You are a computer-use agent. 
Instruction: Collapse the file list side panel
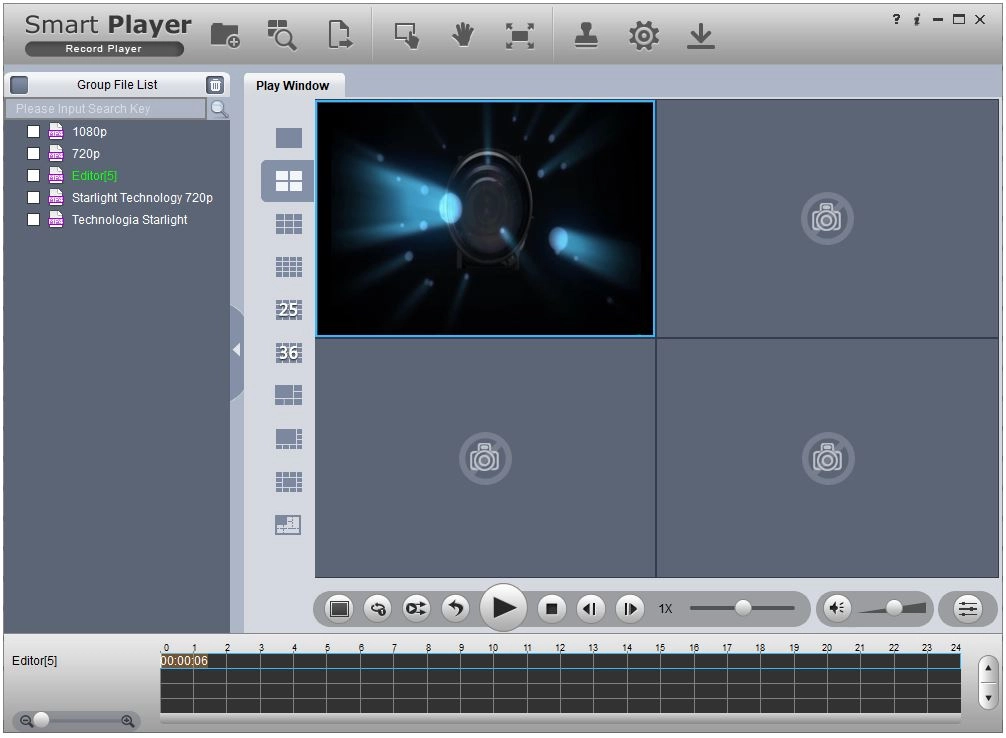[237, 350]
